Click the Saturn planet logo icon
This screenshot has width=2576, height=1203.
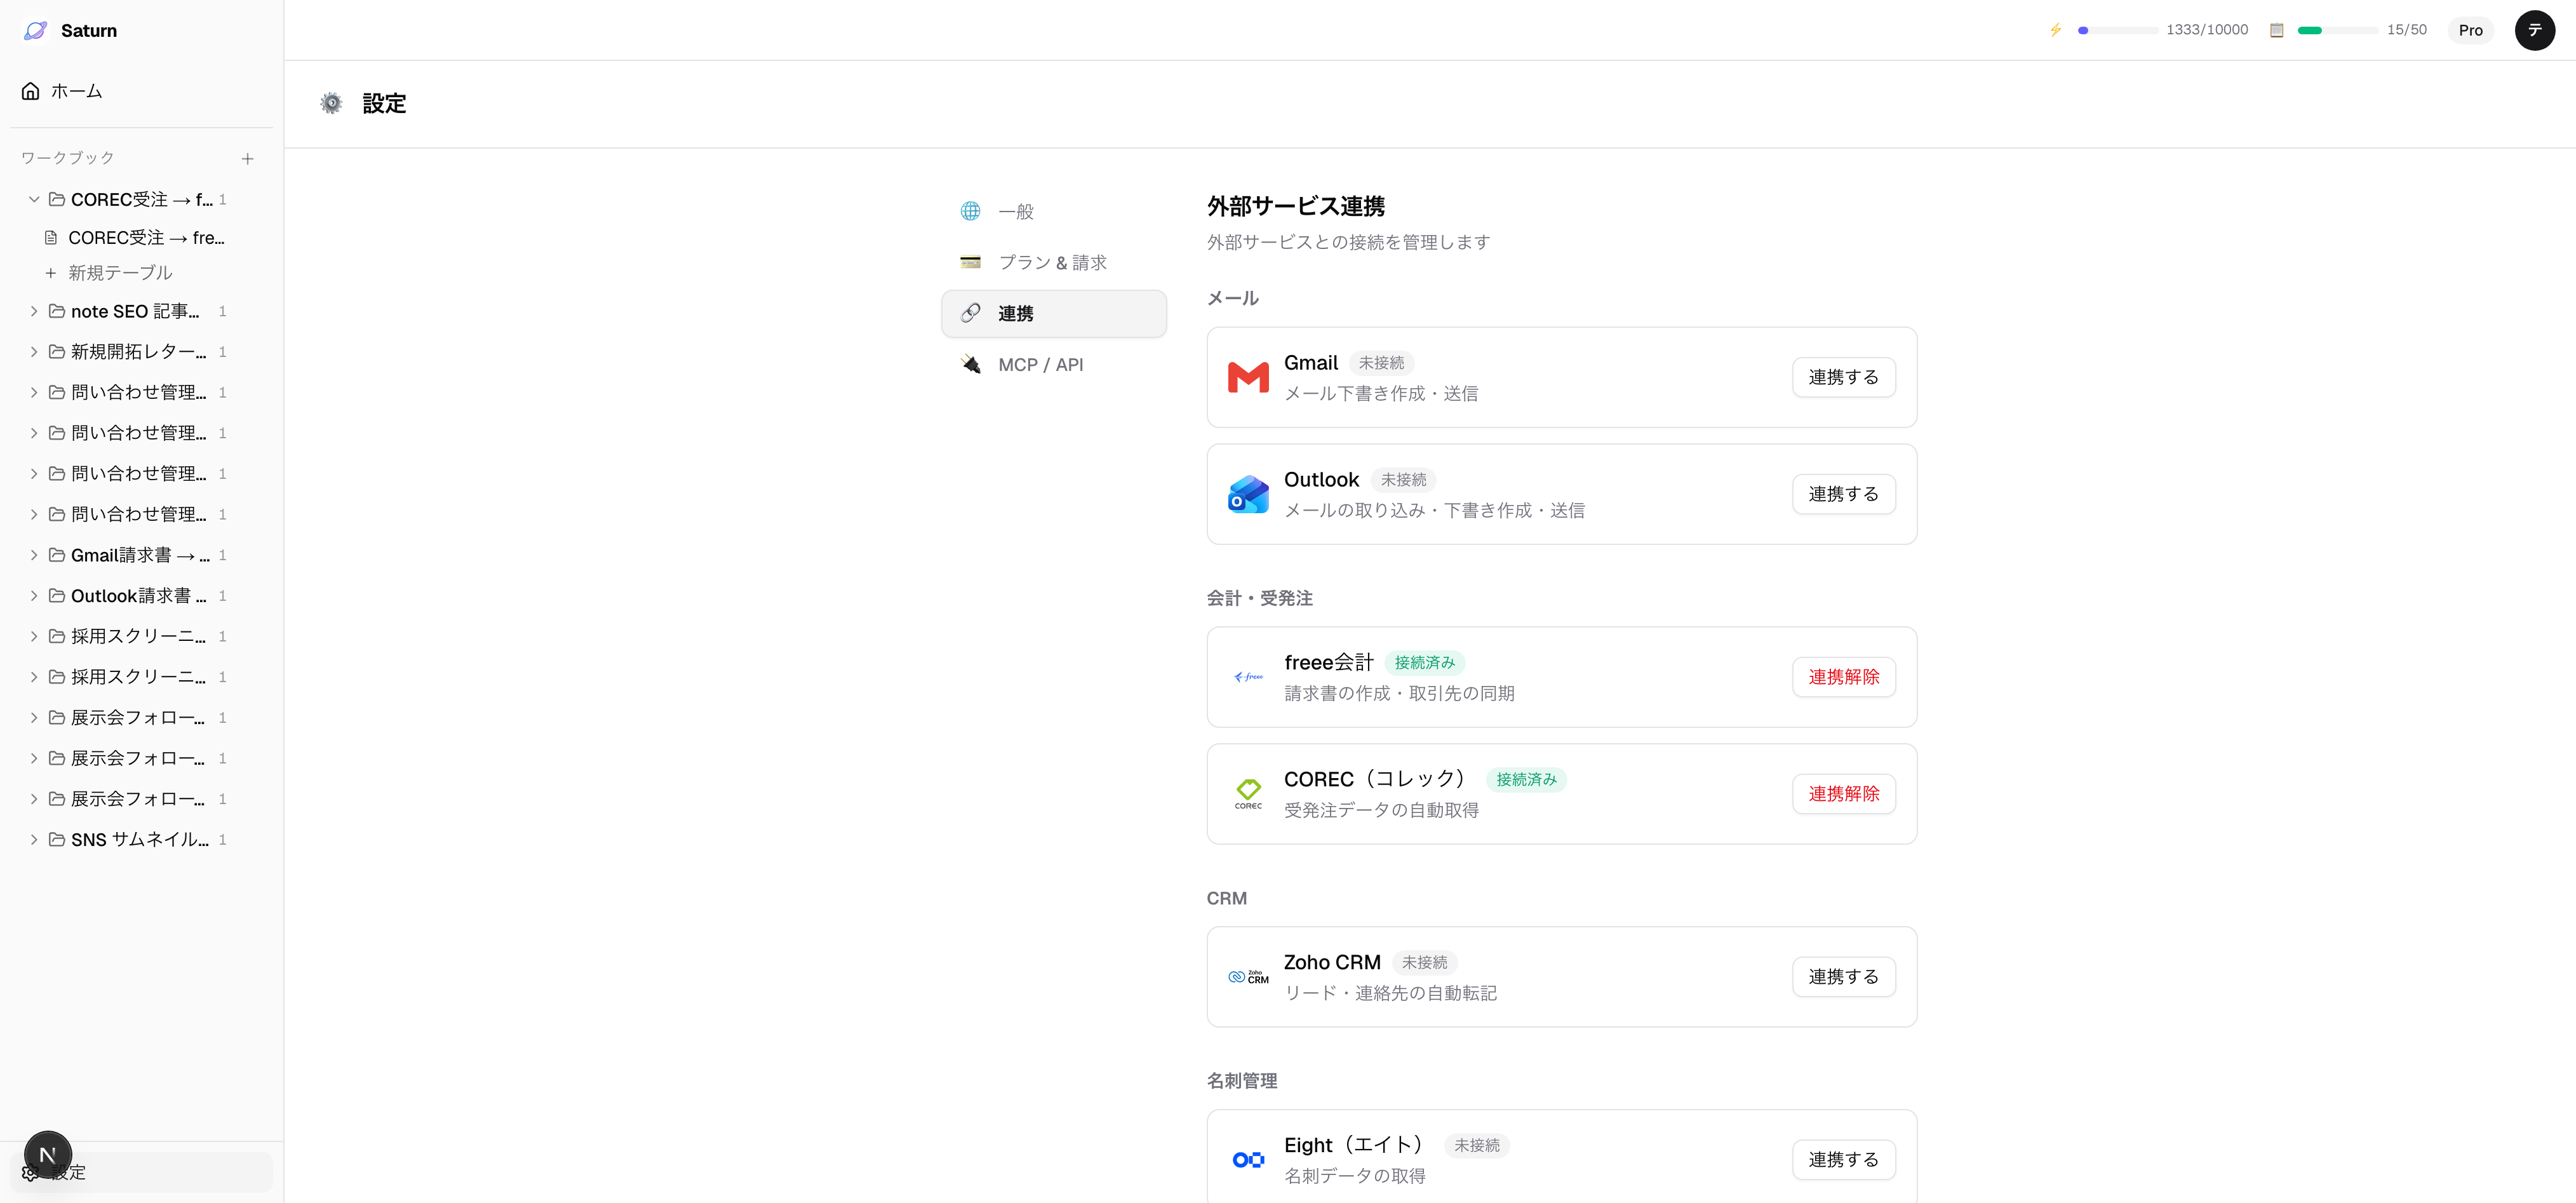click(x=35, y=30)
